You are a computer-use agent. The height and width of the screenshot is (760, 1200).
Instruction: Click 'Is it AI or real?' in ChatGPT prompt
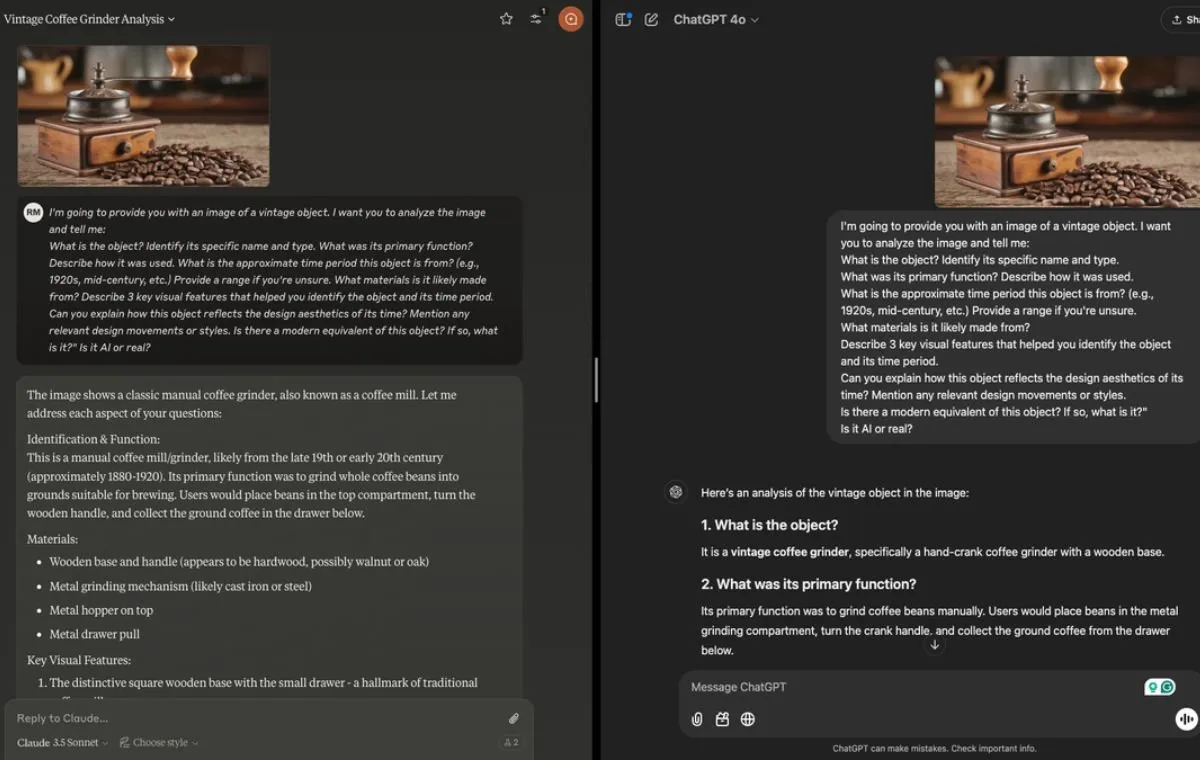[x=876, y=429]
